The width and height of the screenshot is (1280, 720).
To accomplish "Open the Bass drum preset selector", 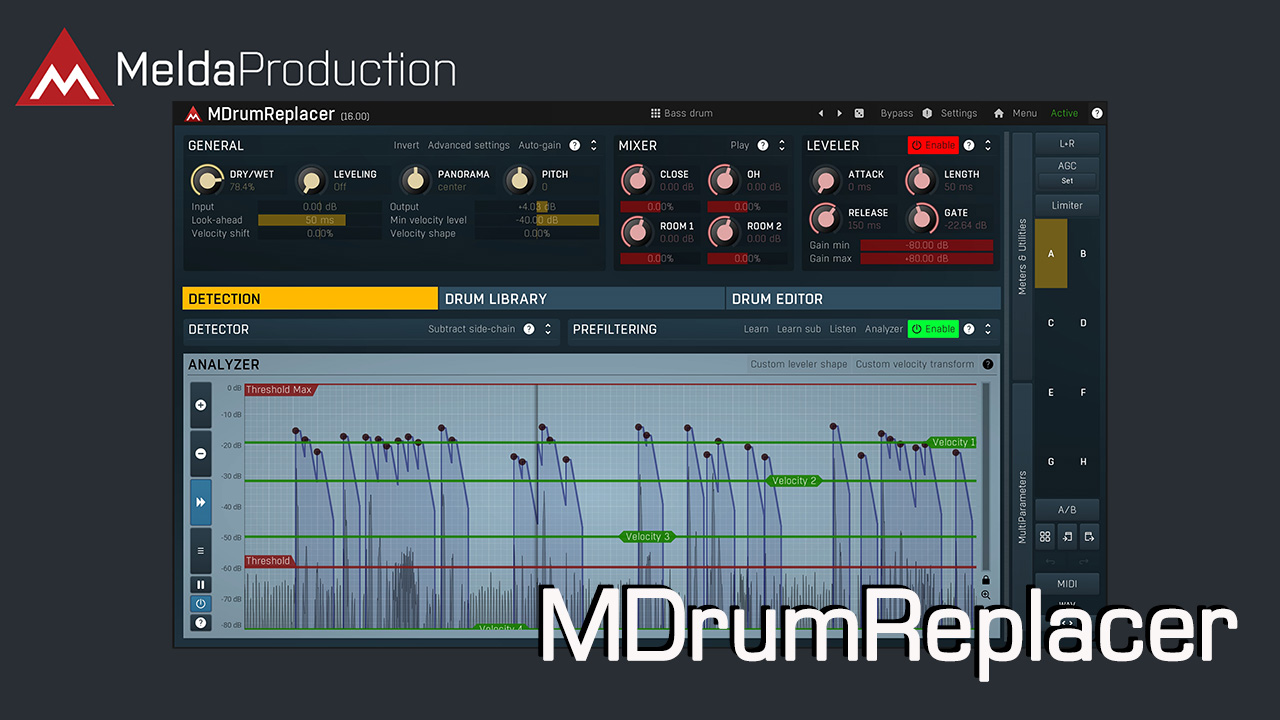I will click(x=683, y=113).
